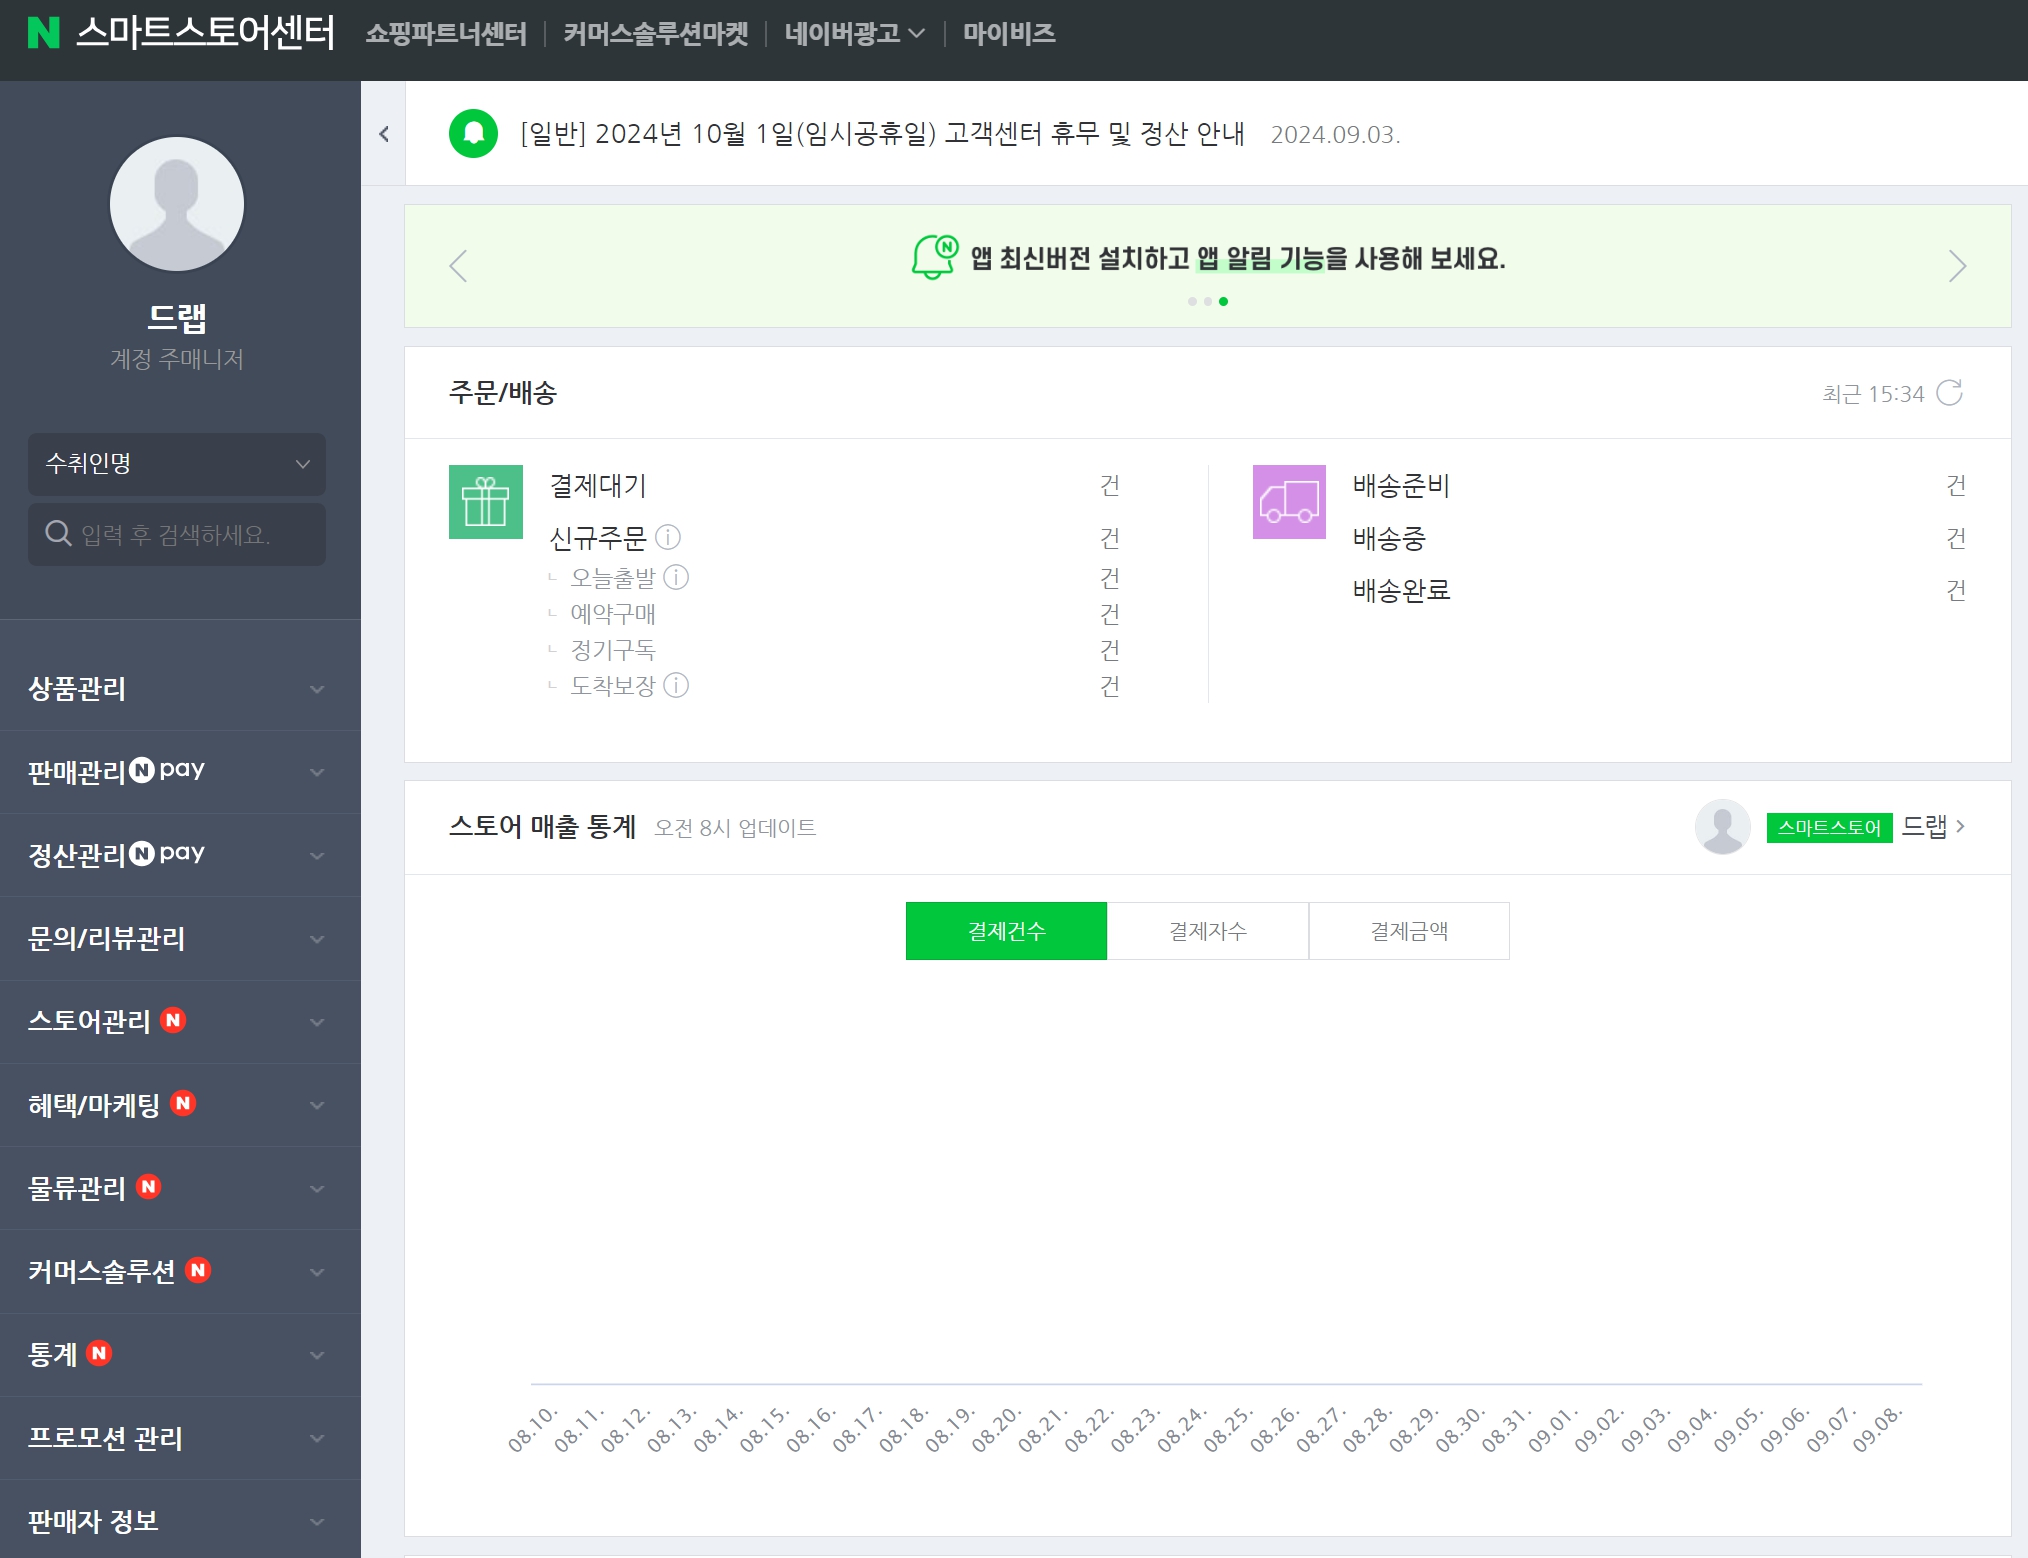This screenshot has width=2028, height=1558.
Task: Open info tooltip next to 신규주문
Action: point(668,538)
